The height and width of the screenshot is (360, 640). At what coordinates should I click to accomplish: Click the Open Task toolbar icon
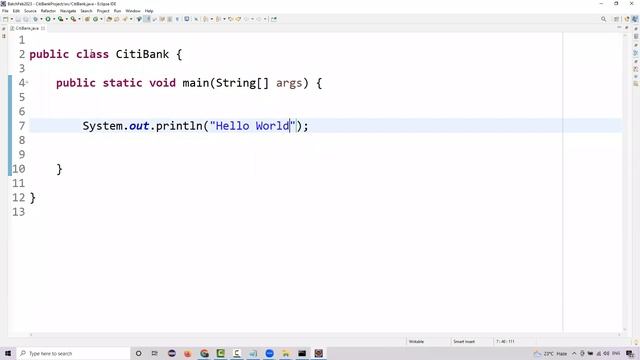[x=117, y=19]
